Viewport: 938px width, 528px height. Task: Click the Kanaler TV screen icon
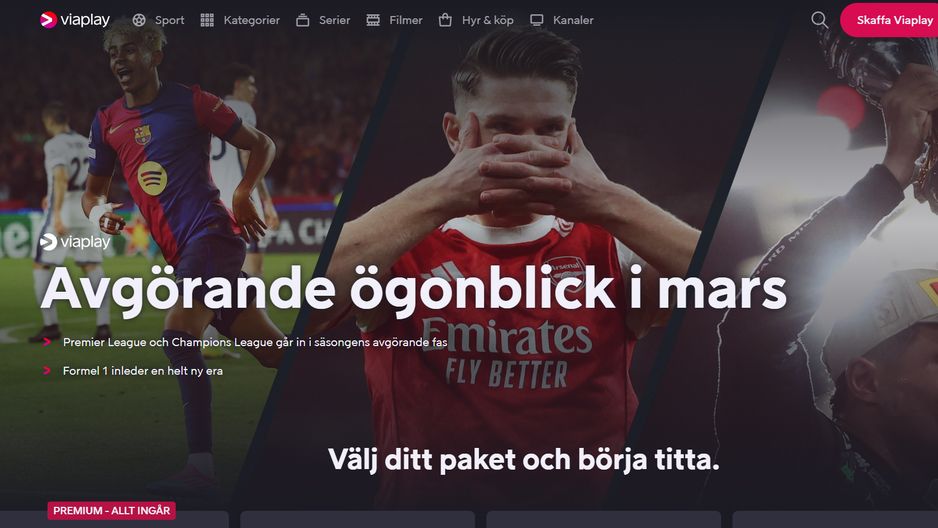[537, 20]
